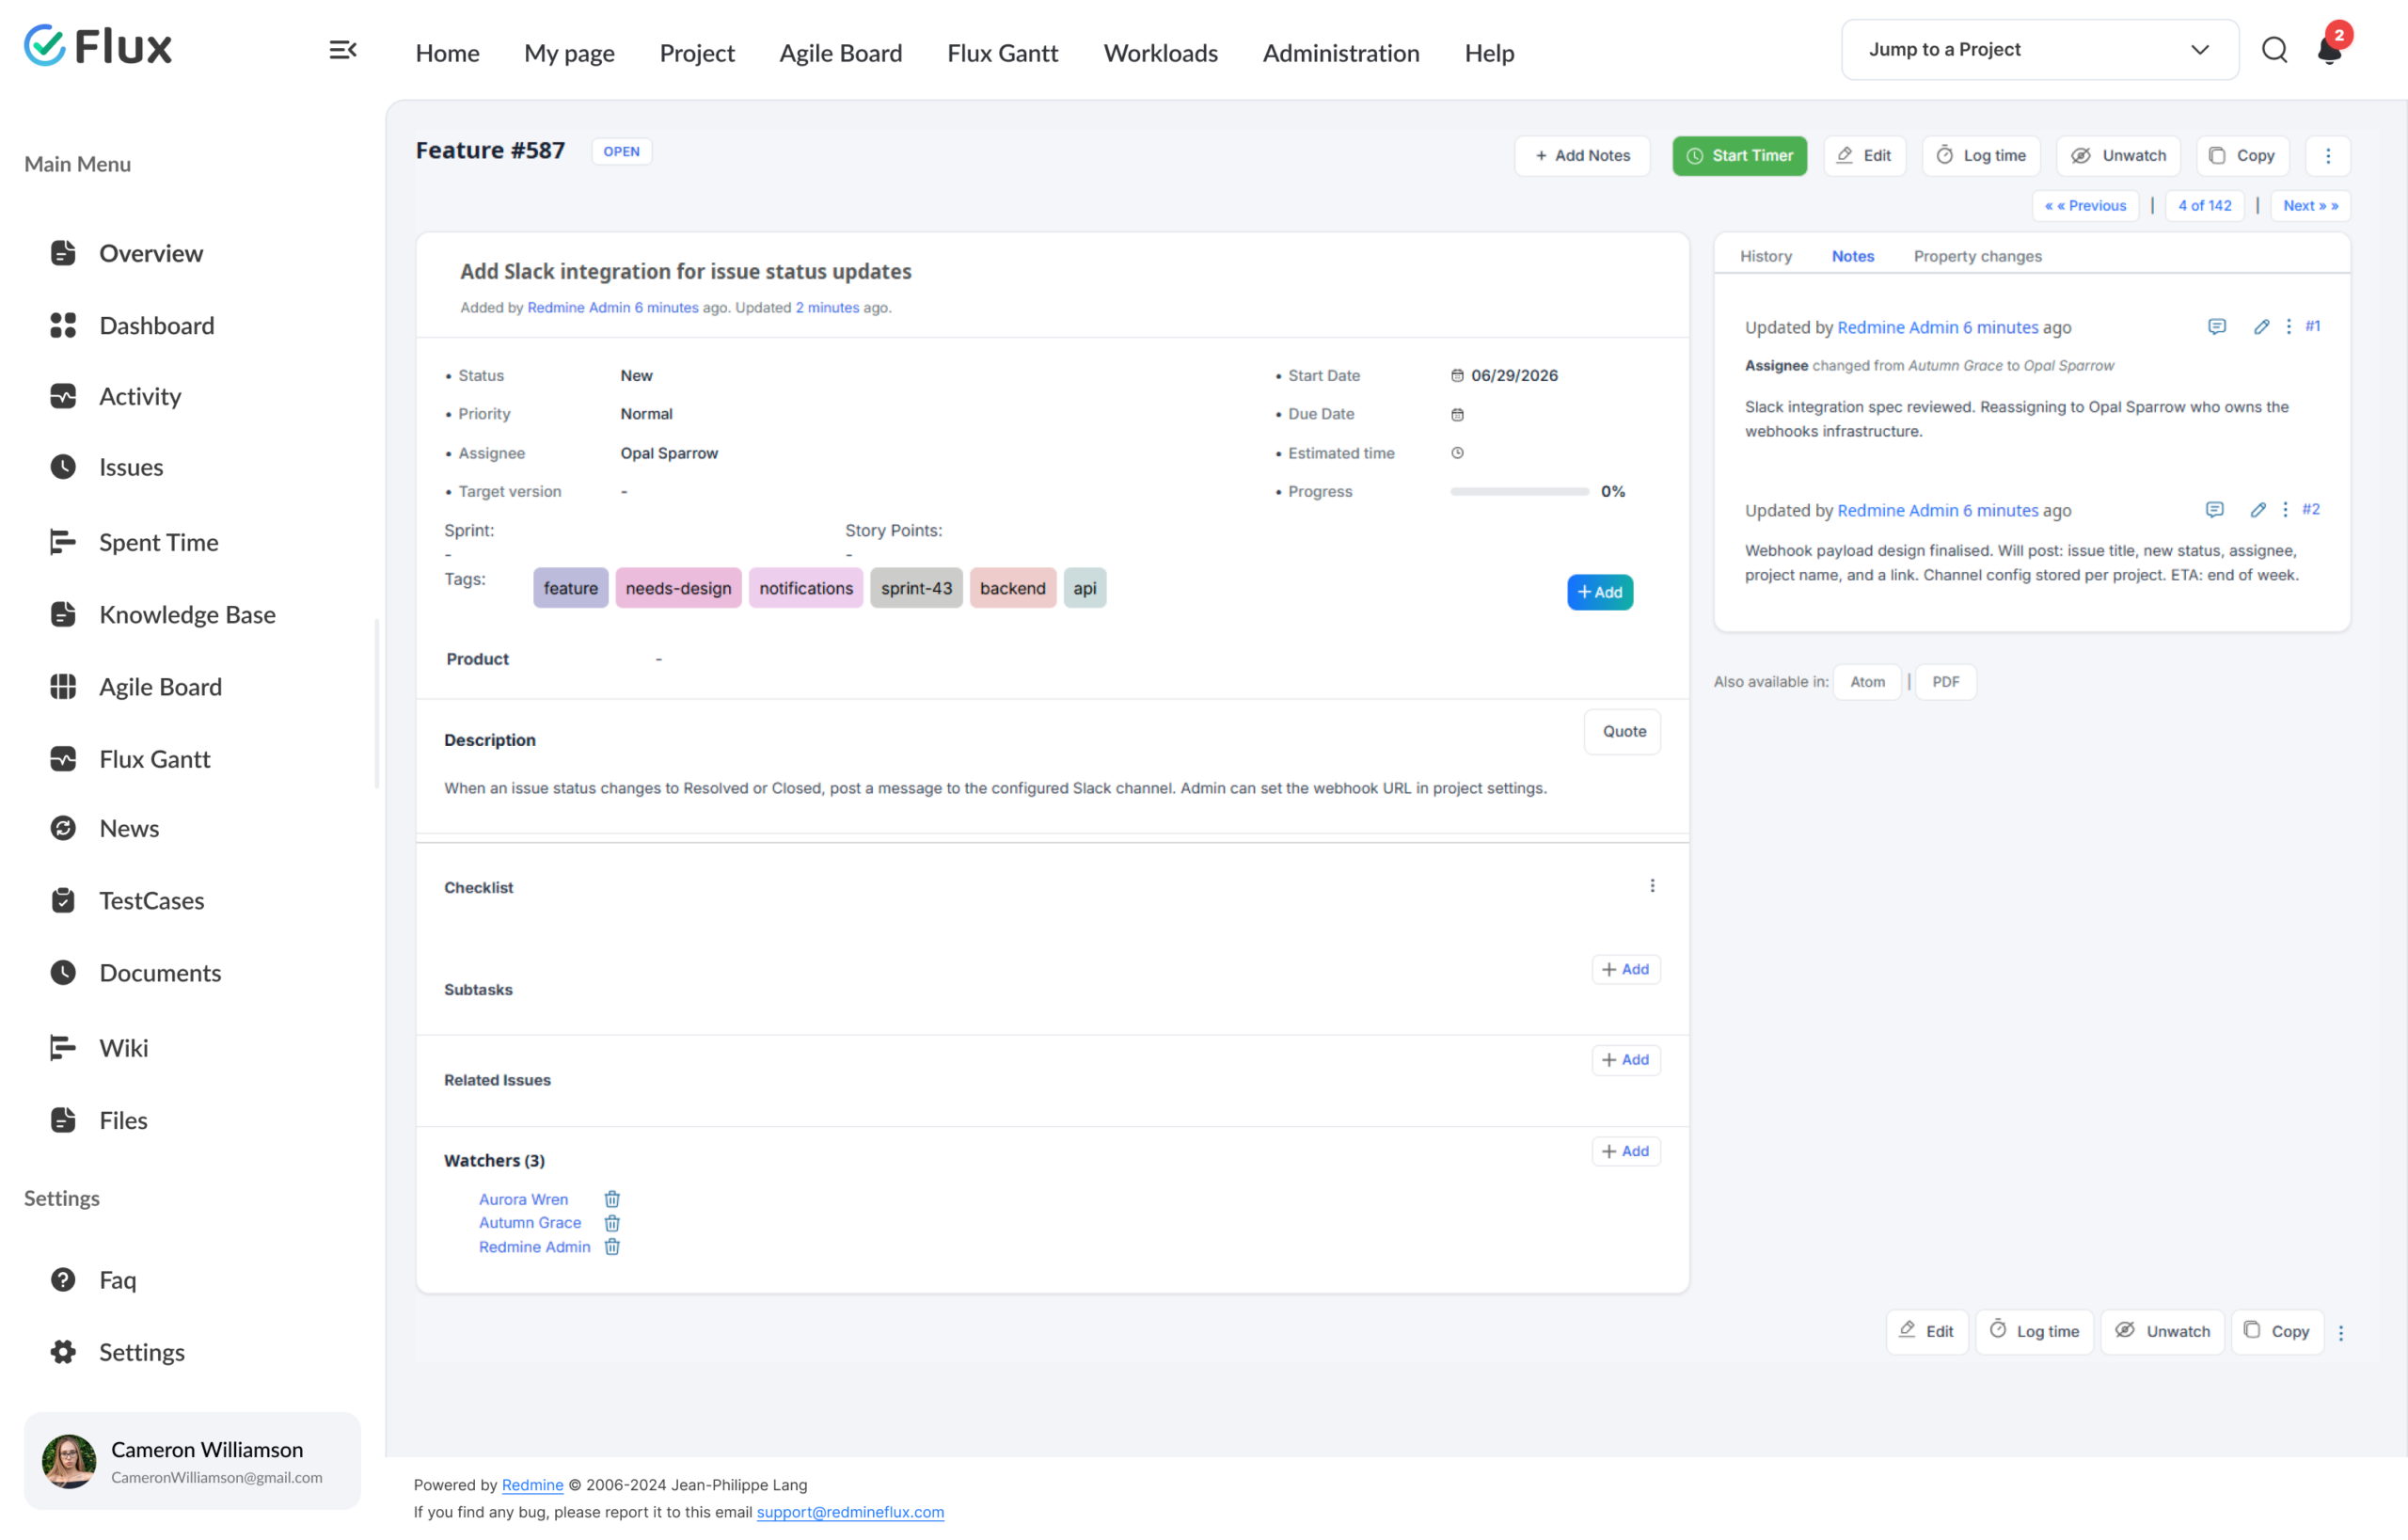Click the search magnifier icon
The image size is (2408, 1540).
2274,49
